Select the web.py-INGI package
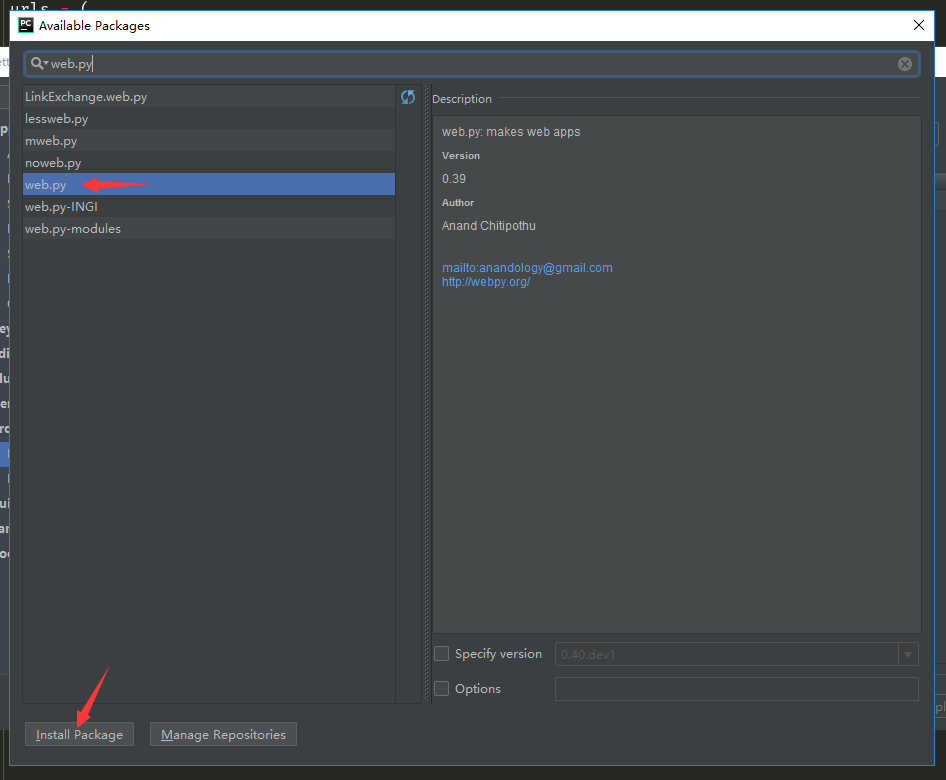Image resolution: width=946 pixels, height=780 pixels. click(x=61, y=207)
